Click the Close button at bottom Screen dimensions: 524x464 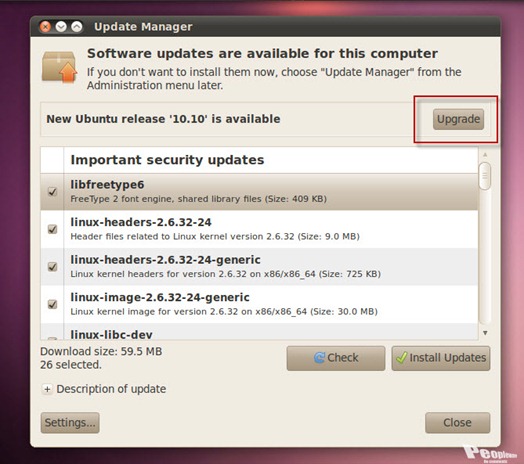point(457,423)
